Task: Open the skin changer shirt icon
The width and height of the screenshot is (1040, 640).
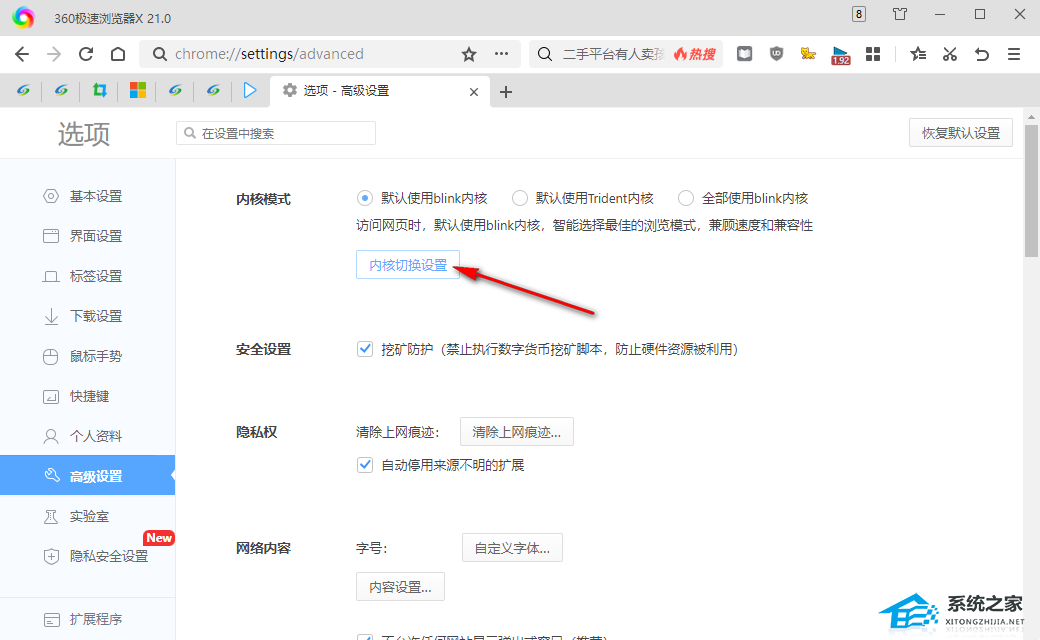Action: click(900, 14)
